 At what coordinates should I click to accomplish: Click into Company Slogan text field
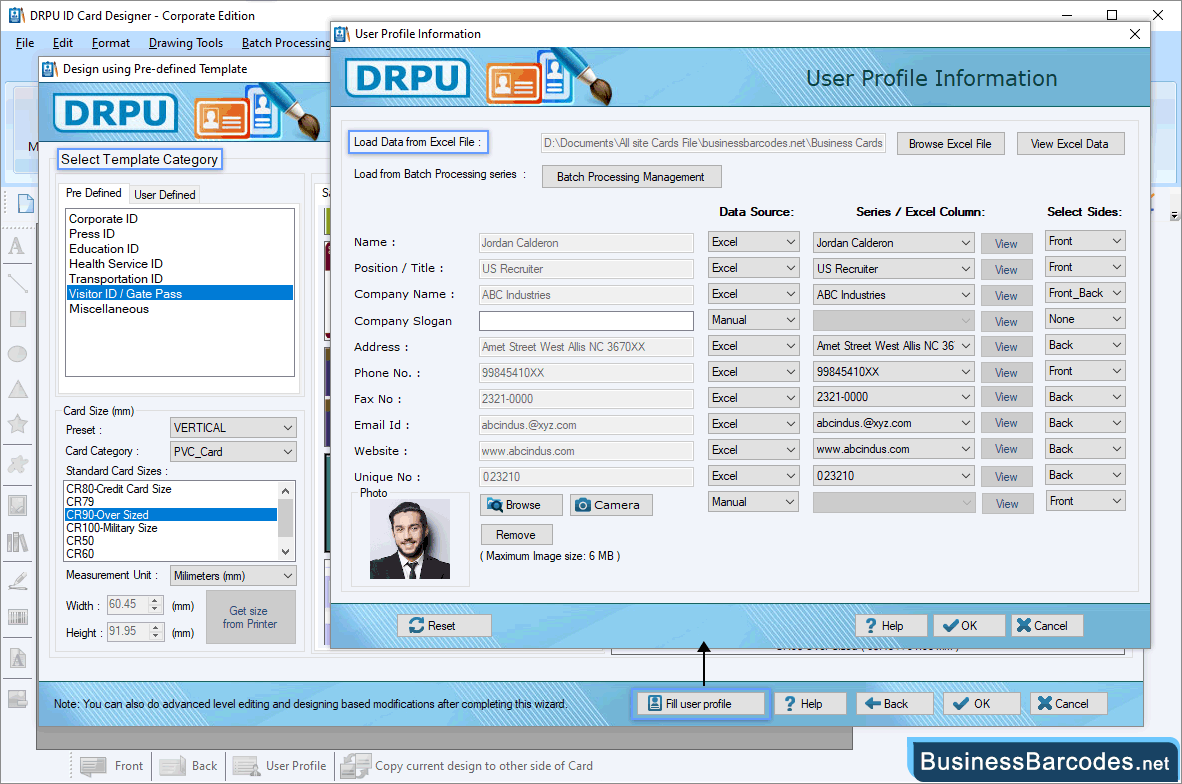coord(586,320)
